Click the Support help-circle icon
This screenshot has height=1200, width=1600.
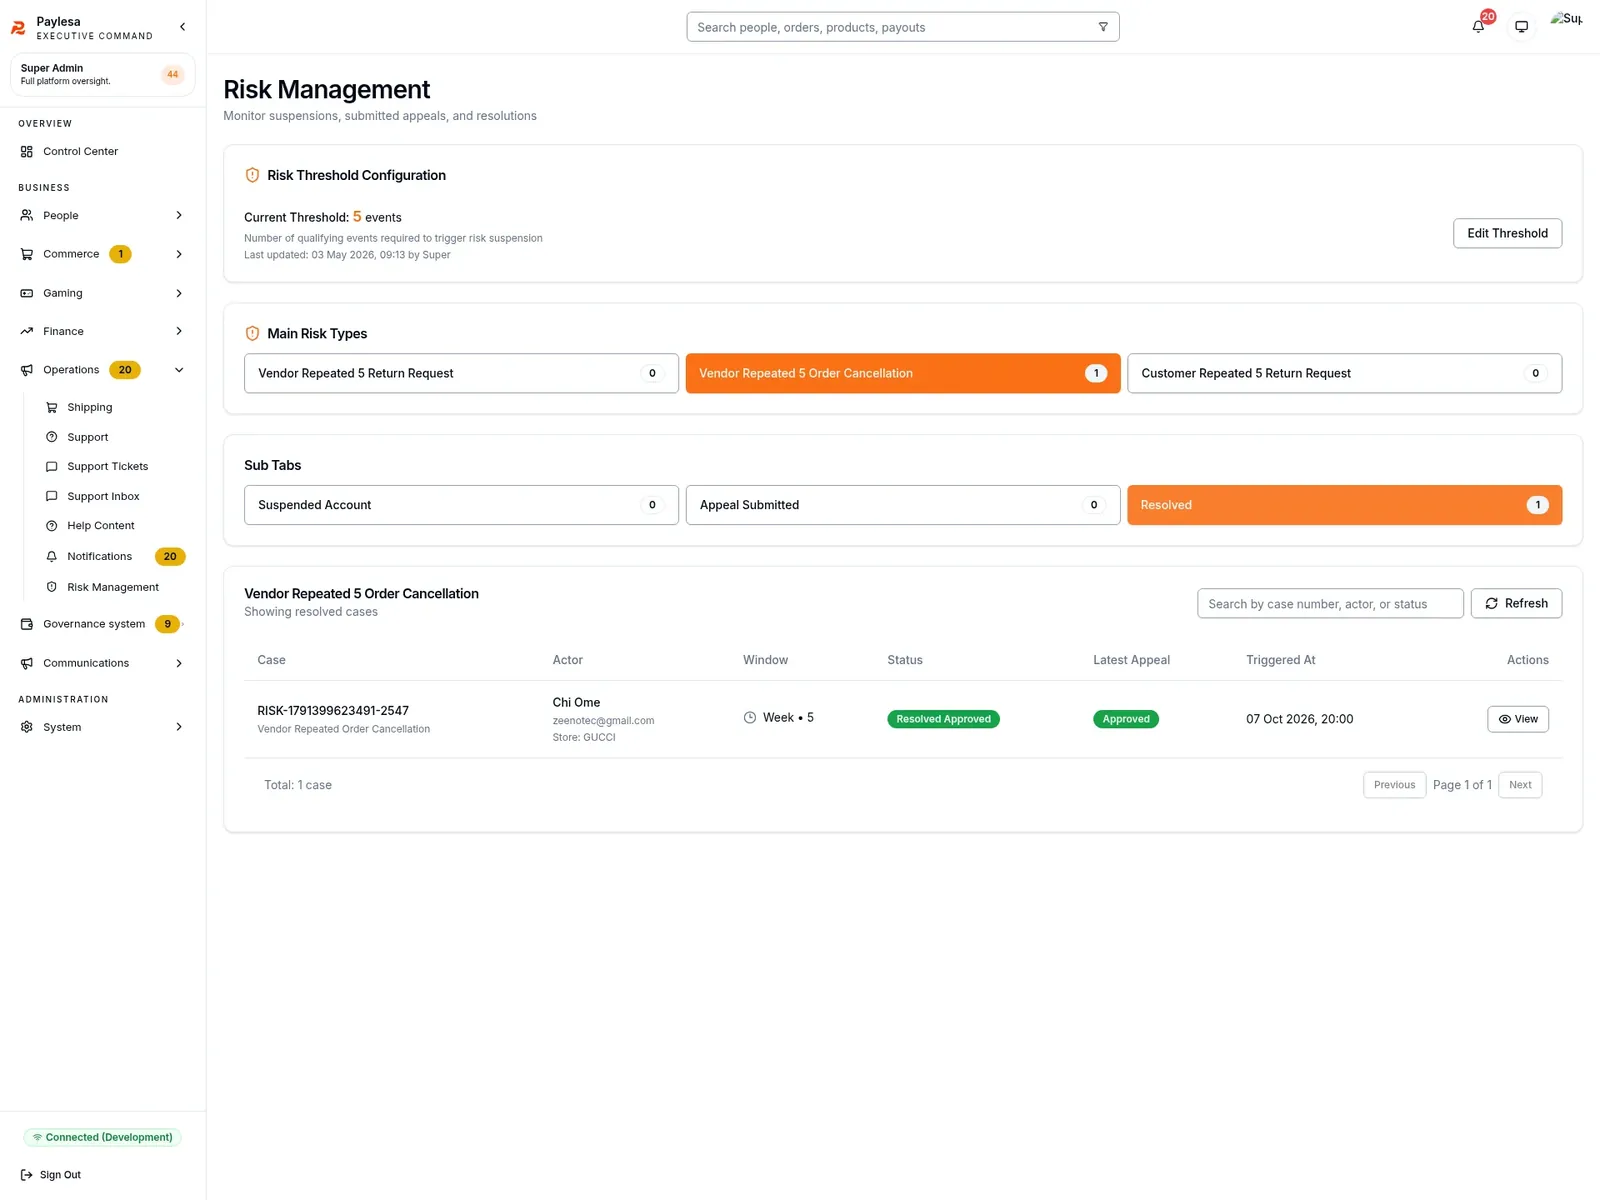(51, 437)
